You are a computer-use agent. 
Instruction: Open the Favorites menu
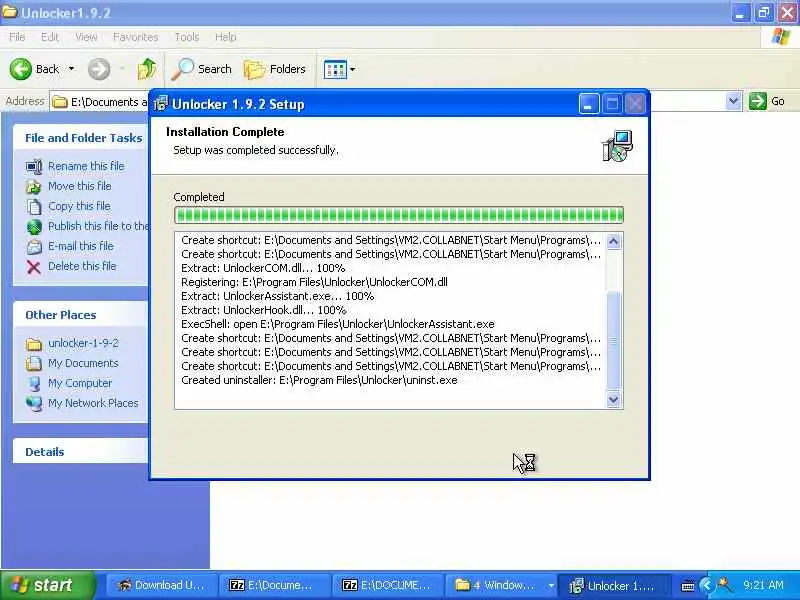[135, 37]
